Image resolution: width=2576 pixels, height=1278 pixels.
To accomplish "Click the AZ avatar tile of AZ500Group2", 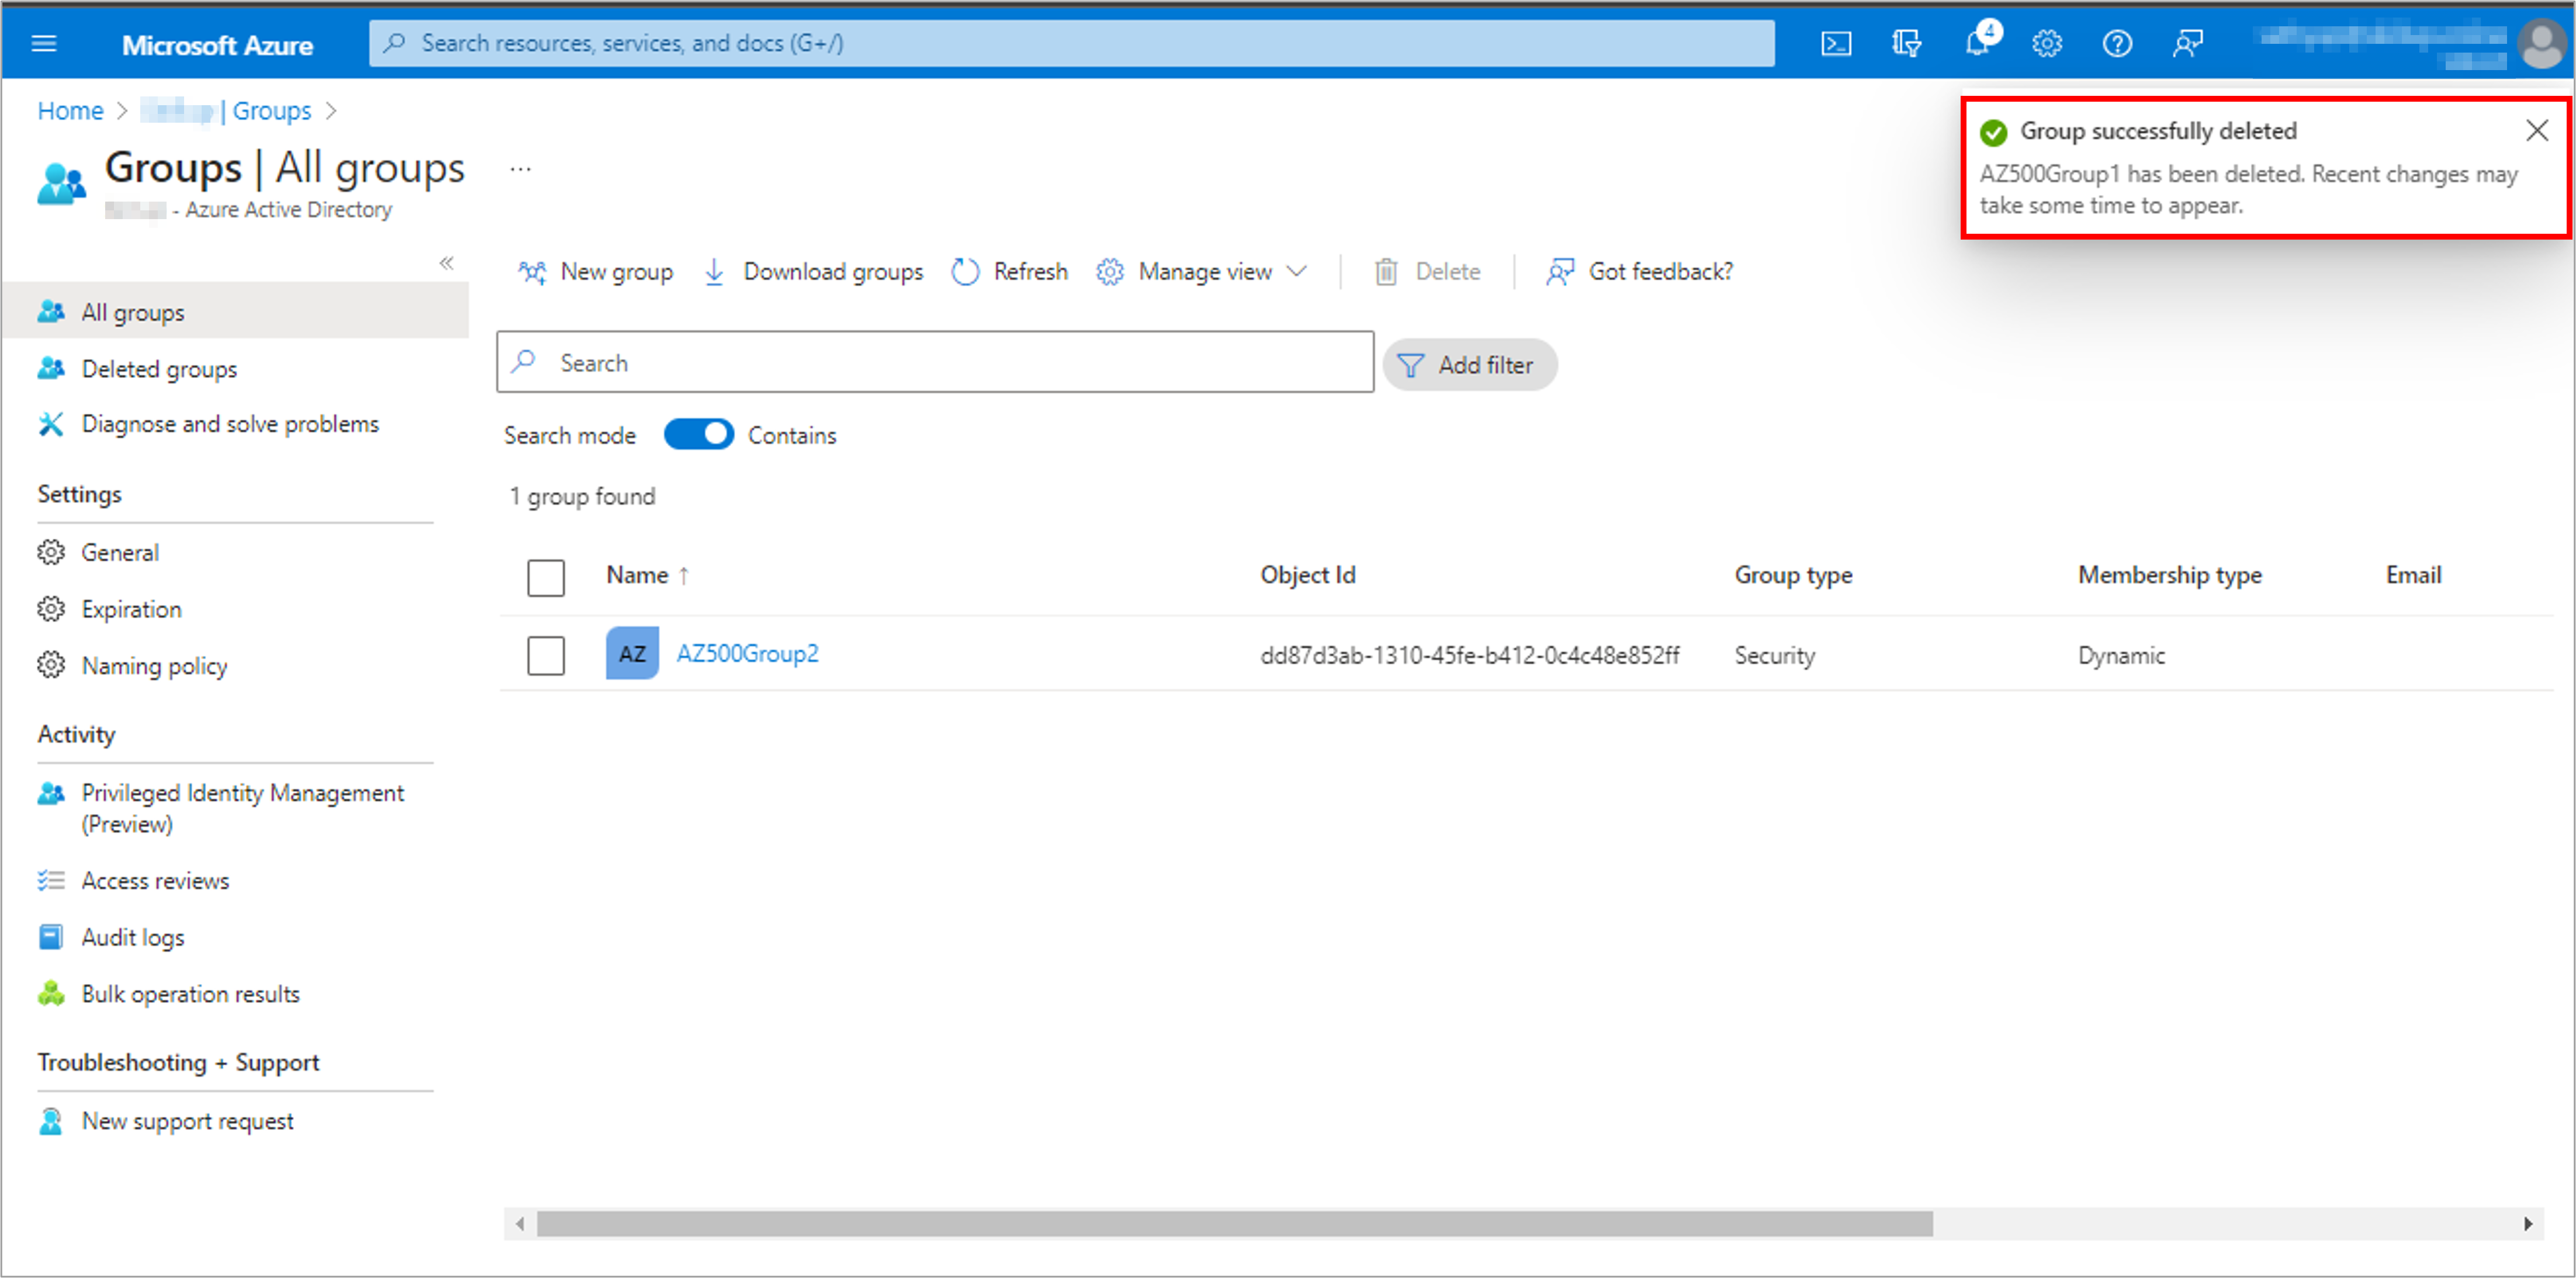I will tap(632, 653).
